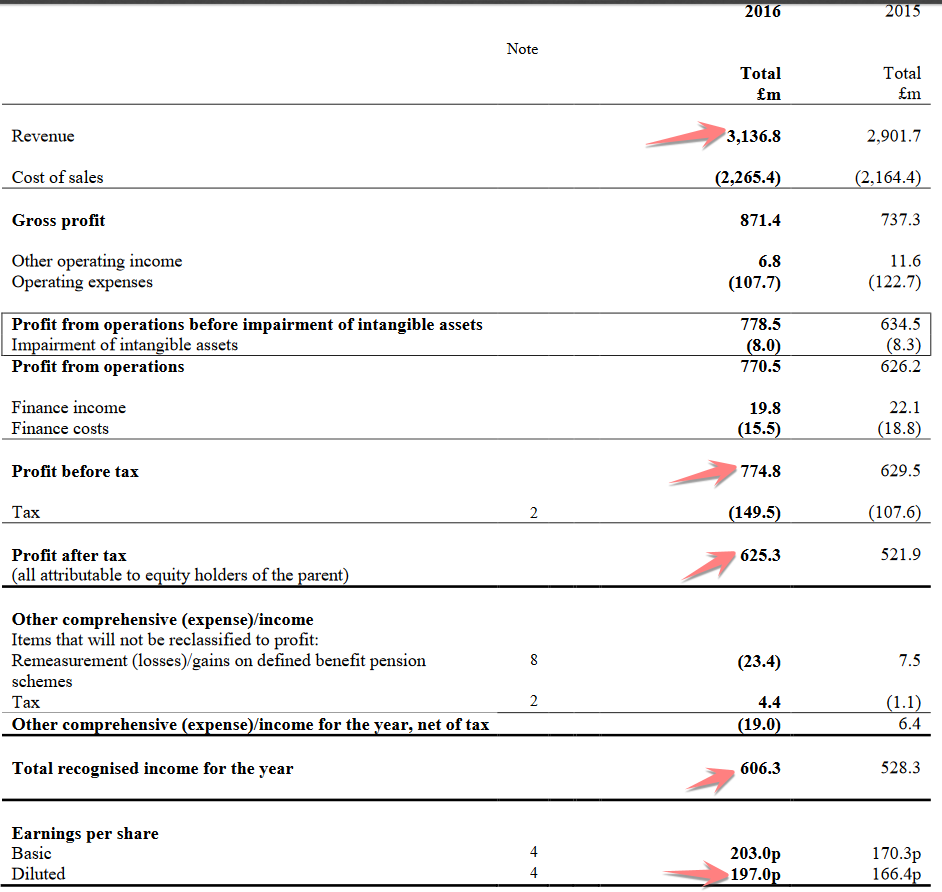942x892 pixels.
Task: Select the 2015 revenue figure 2,901.7
Action: coord(893,136)
